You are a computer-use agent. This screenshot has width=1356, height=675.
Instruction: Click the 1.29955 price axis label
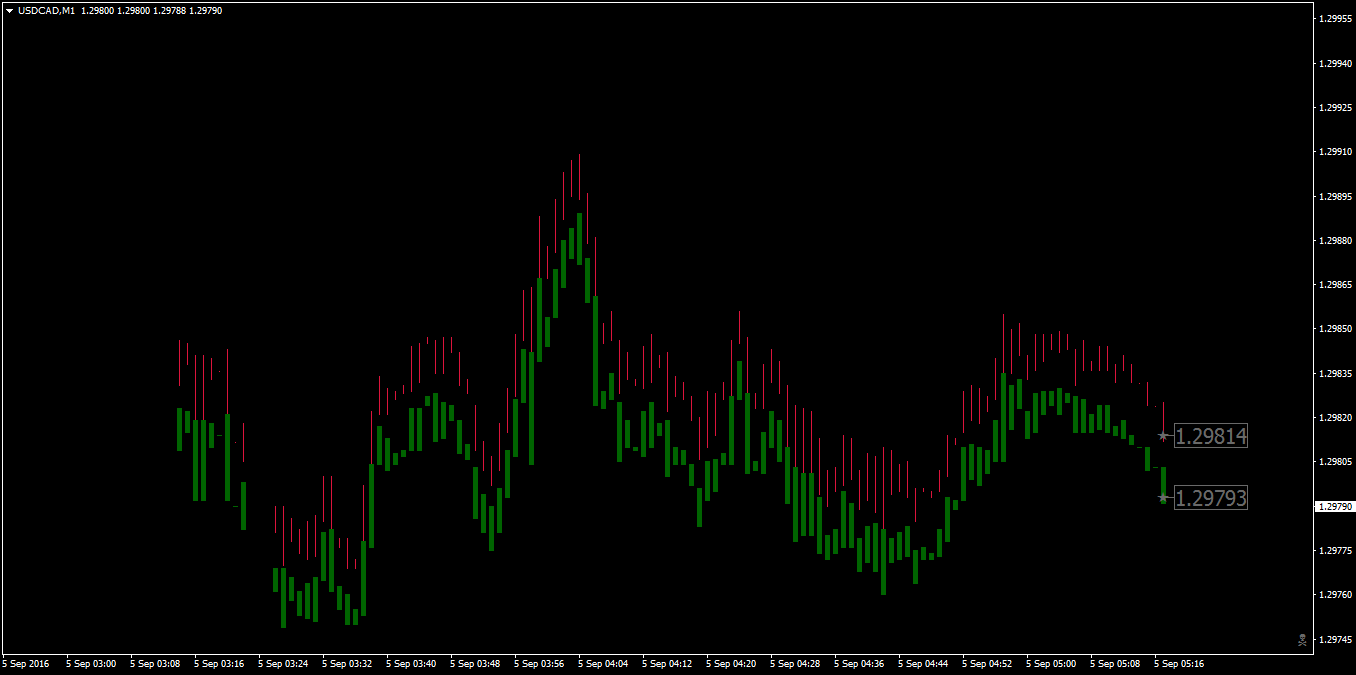point(1336,19)
